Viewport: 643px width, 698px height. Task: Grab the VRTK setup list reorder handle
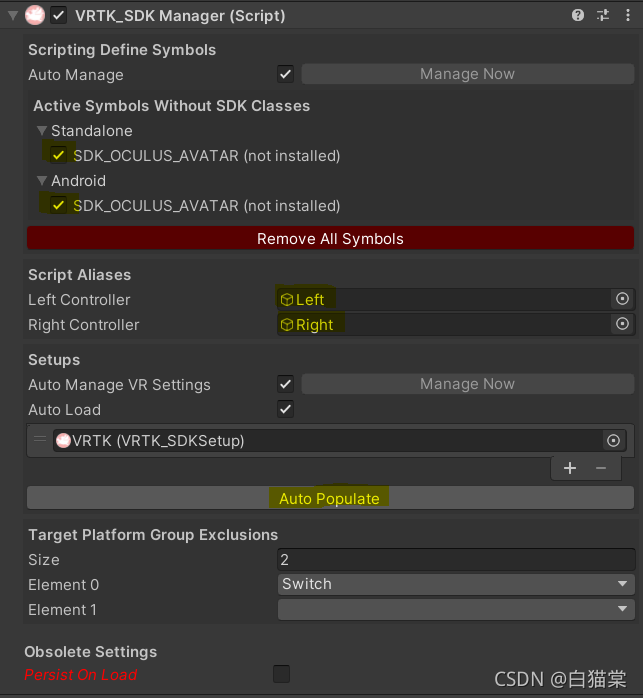click(40, 439)
